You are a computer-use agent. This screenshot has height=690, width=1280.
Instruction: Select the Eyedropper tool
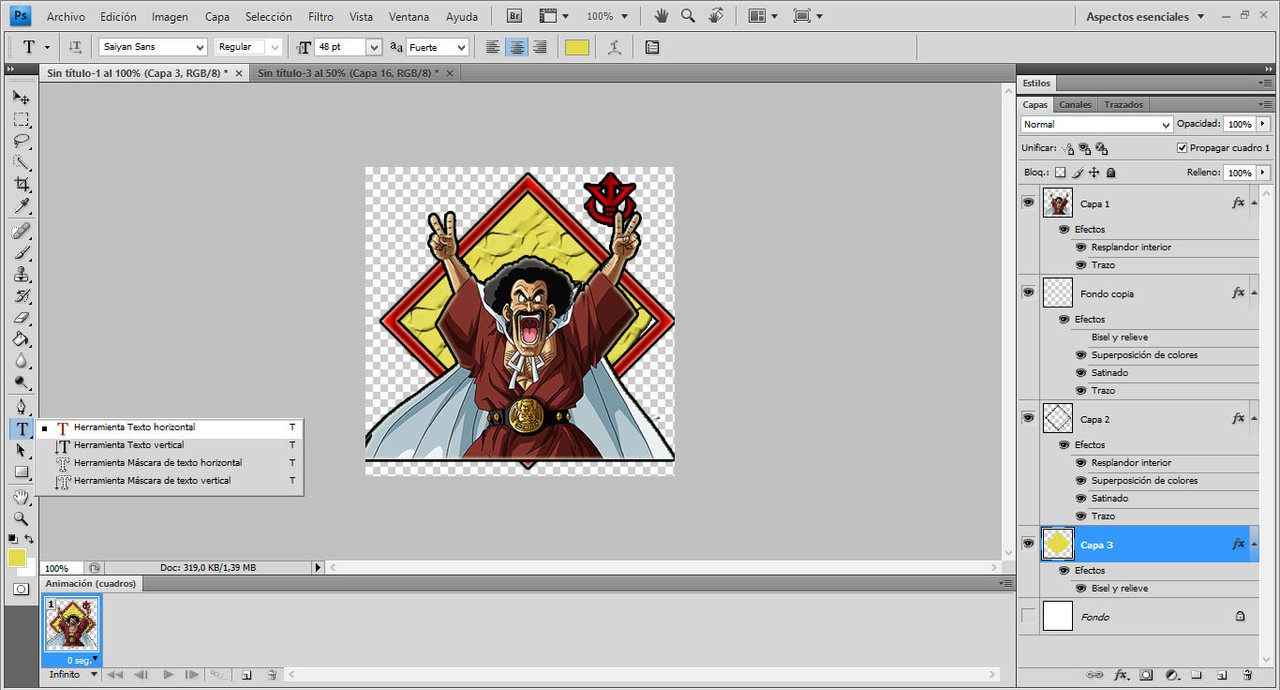click(21, 206)
